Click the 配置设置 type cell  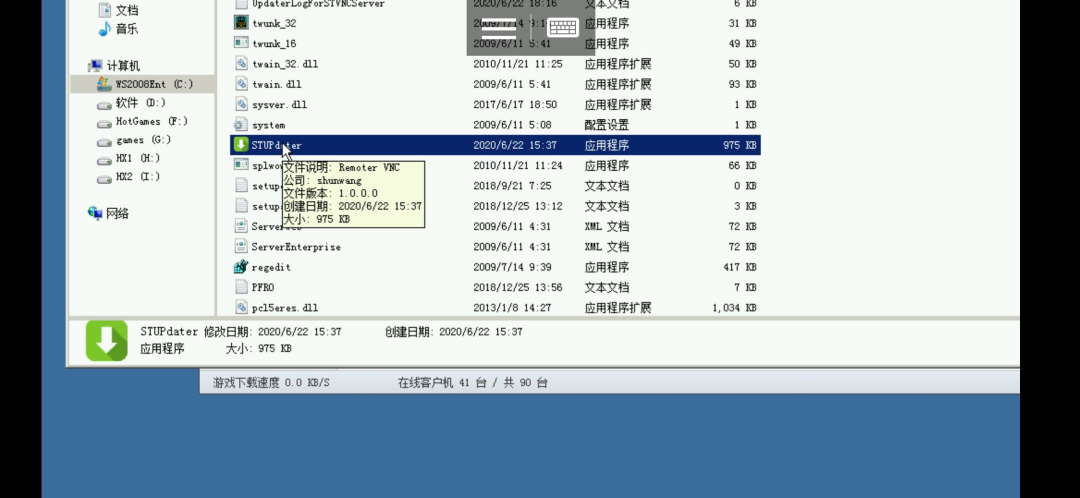click(607, 125)
